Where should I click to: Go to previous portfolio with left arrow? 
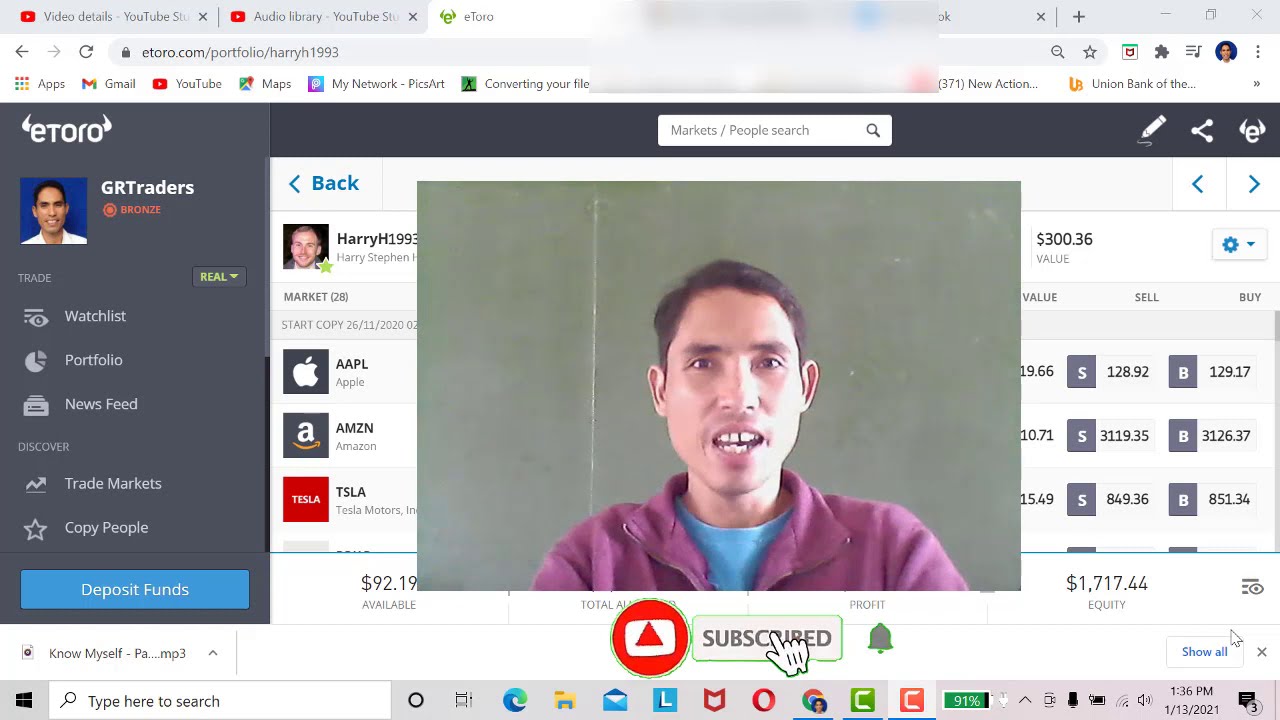pos(1197,184)
